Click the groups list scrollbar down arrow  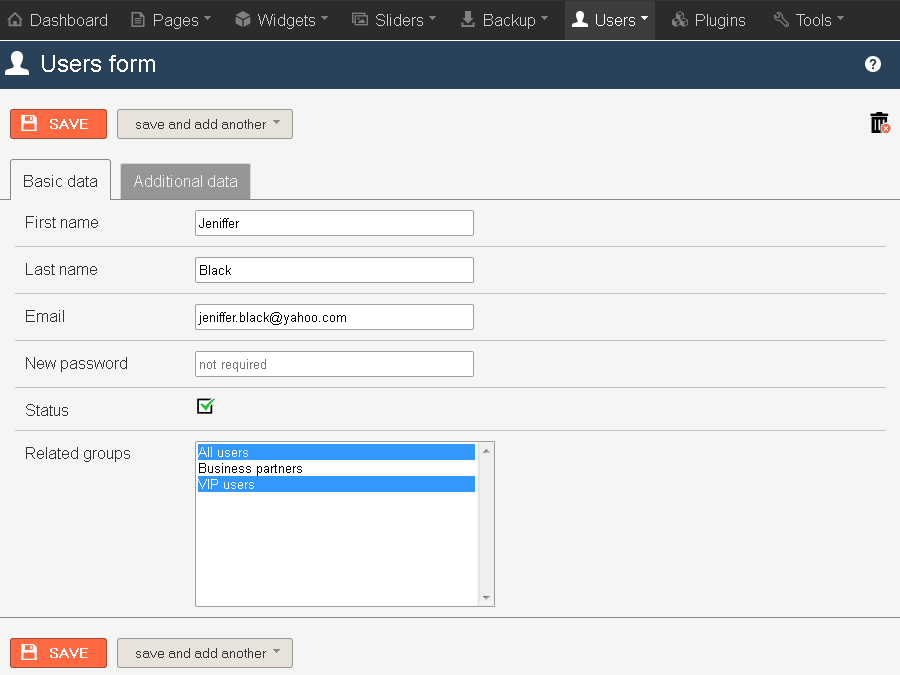486,598
